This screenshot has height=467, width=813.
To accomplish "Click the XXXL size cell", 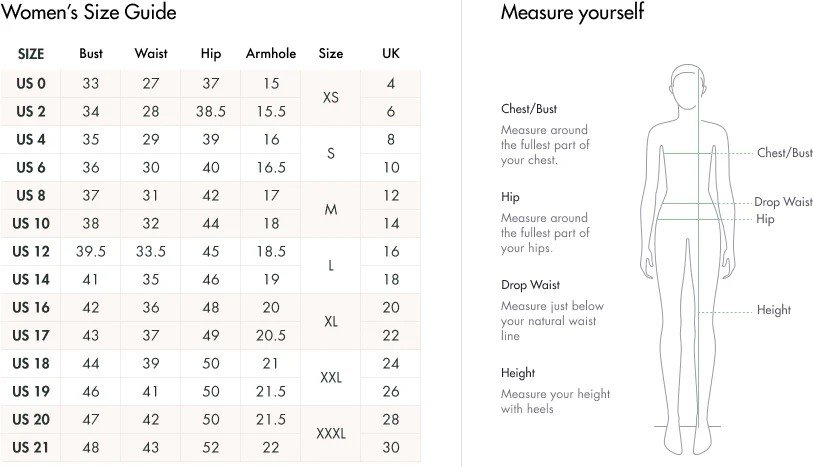I will (331, 434).
